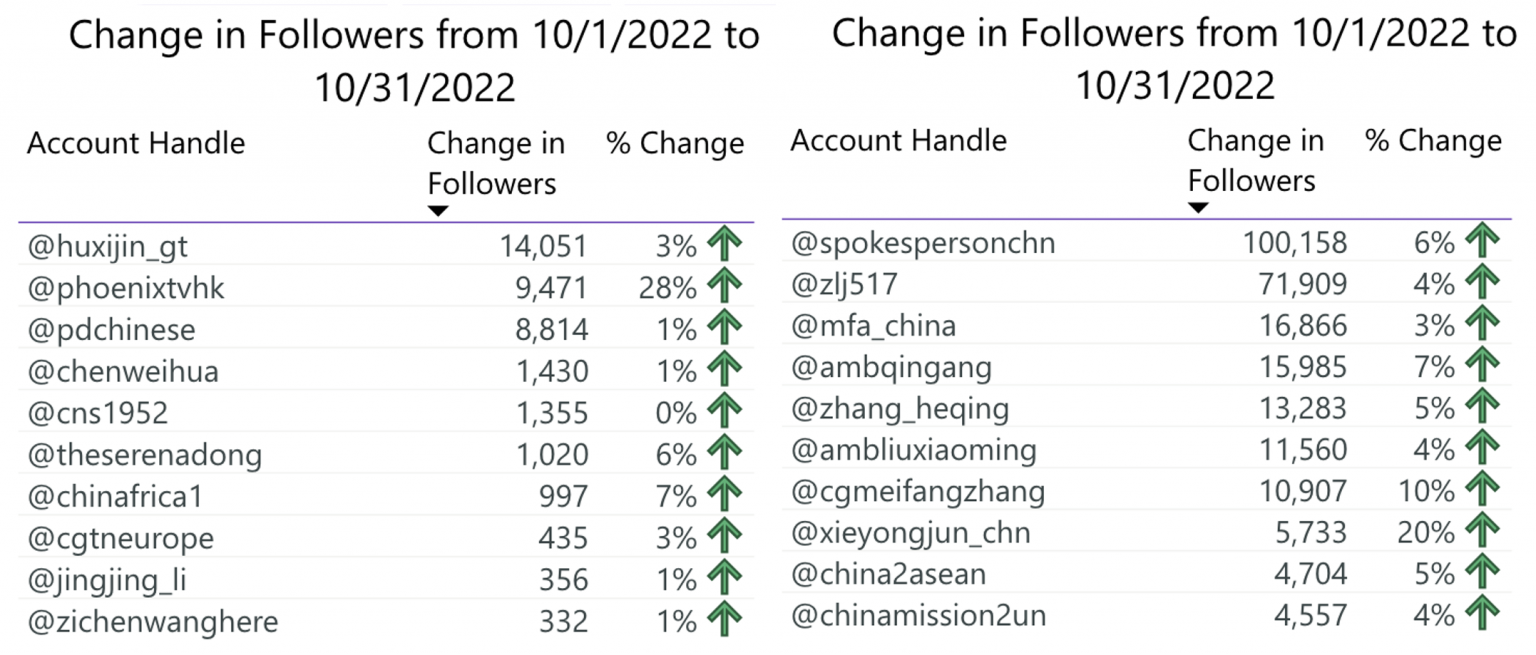This screenshot has width=1536, height=655.
Task: Toggle the left table's sort-descending arrow
Action: (438, 211)
